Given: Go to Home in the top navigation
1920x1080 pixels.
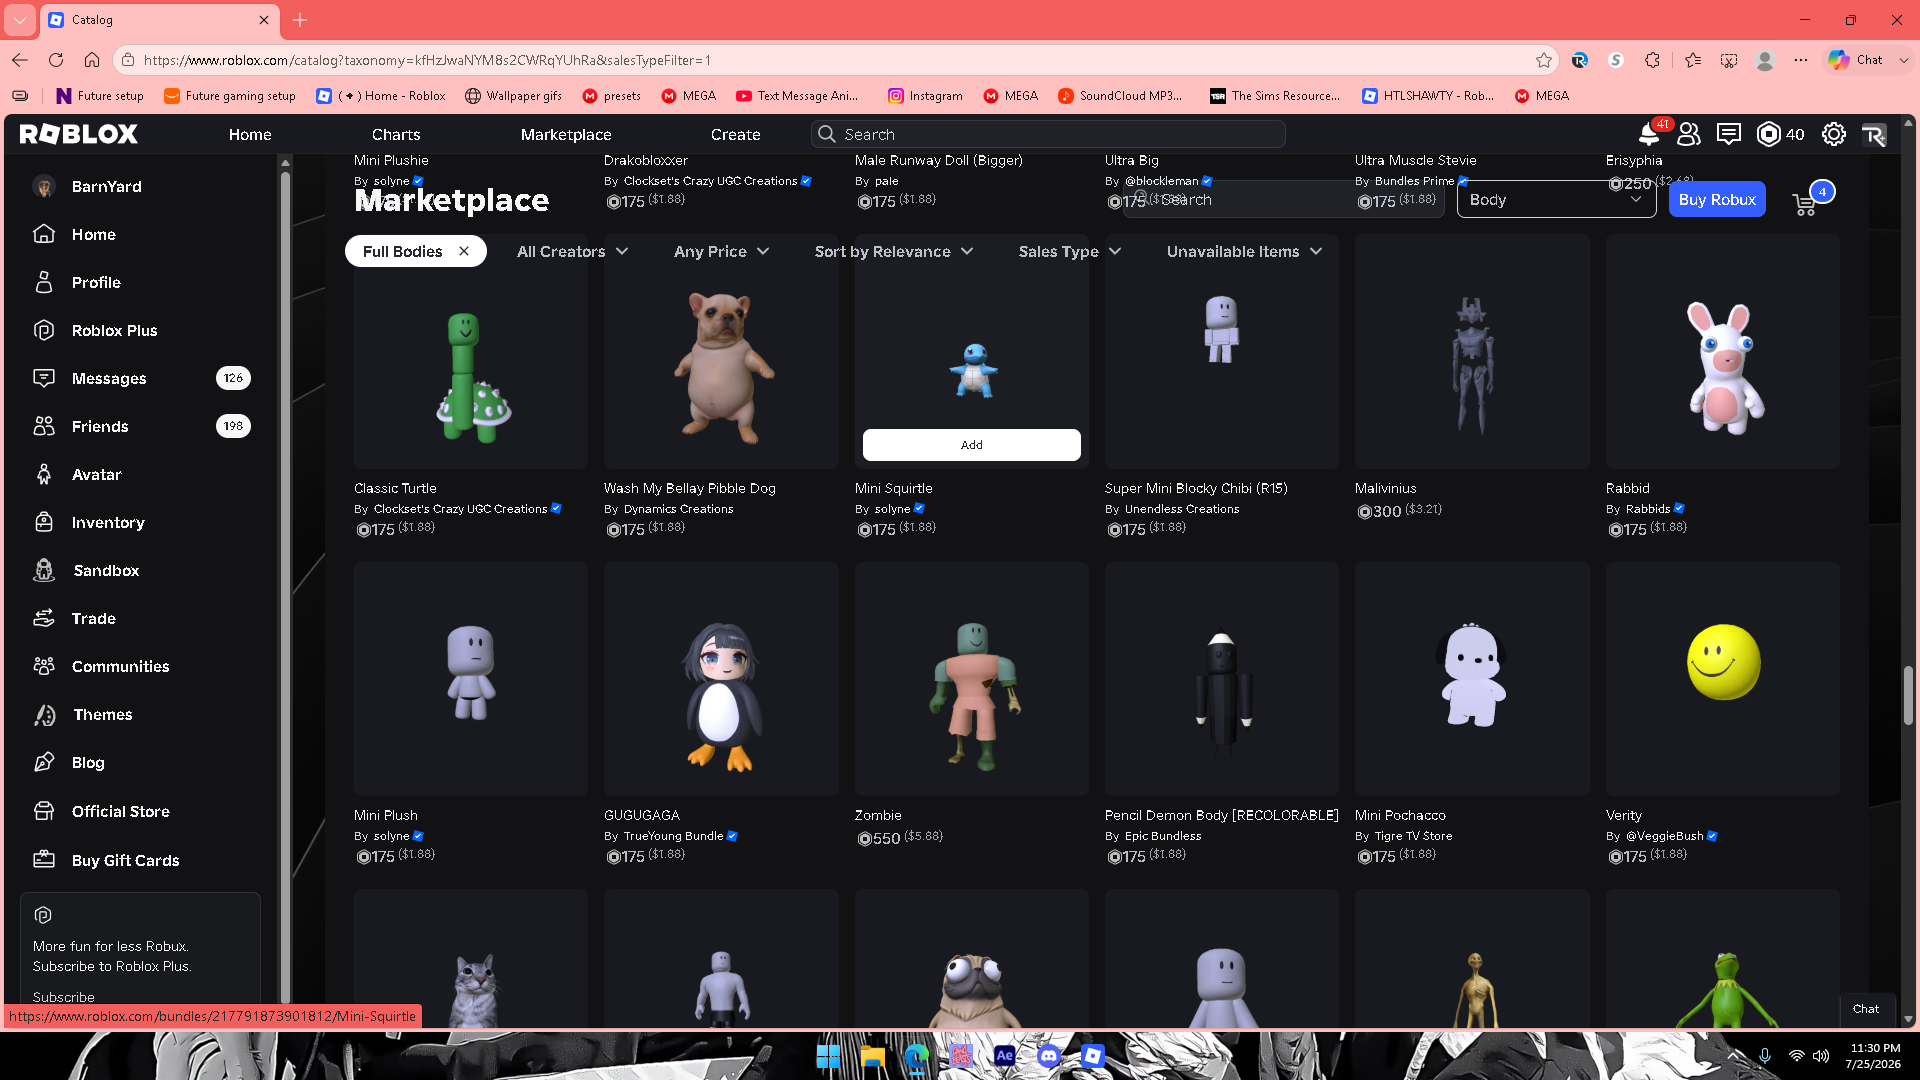Looking at the screenshot, I should (250, 135).
